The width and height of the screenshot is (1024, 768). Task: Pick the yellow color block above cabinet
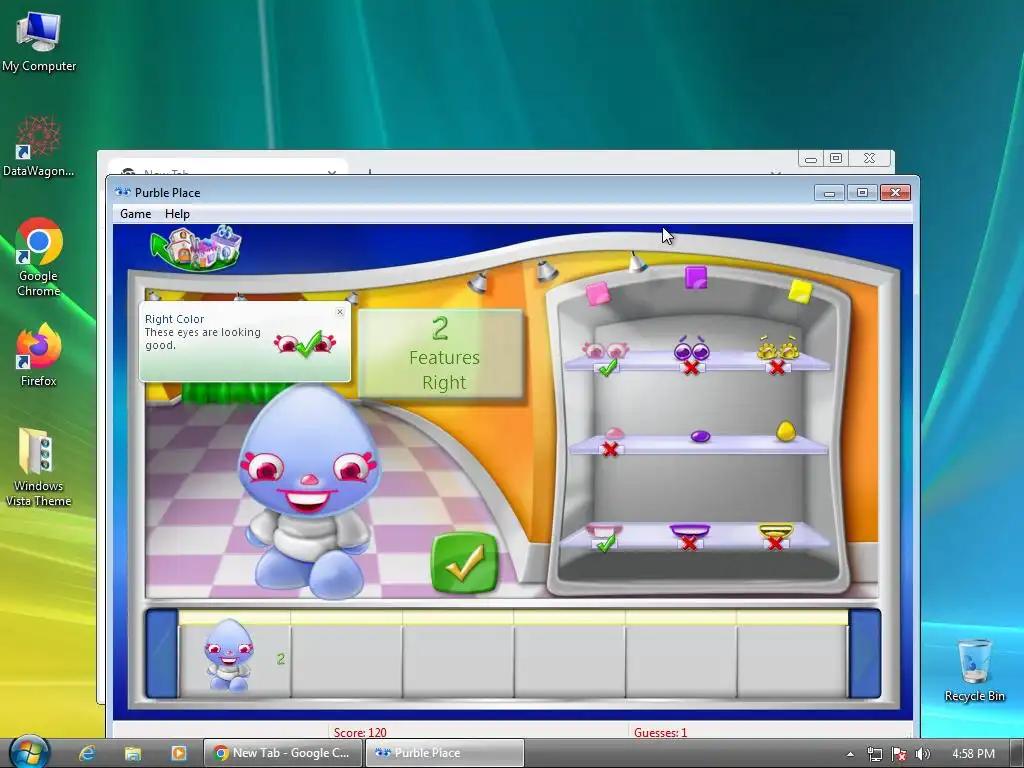coord(800,291)
